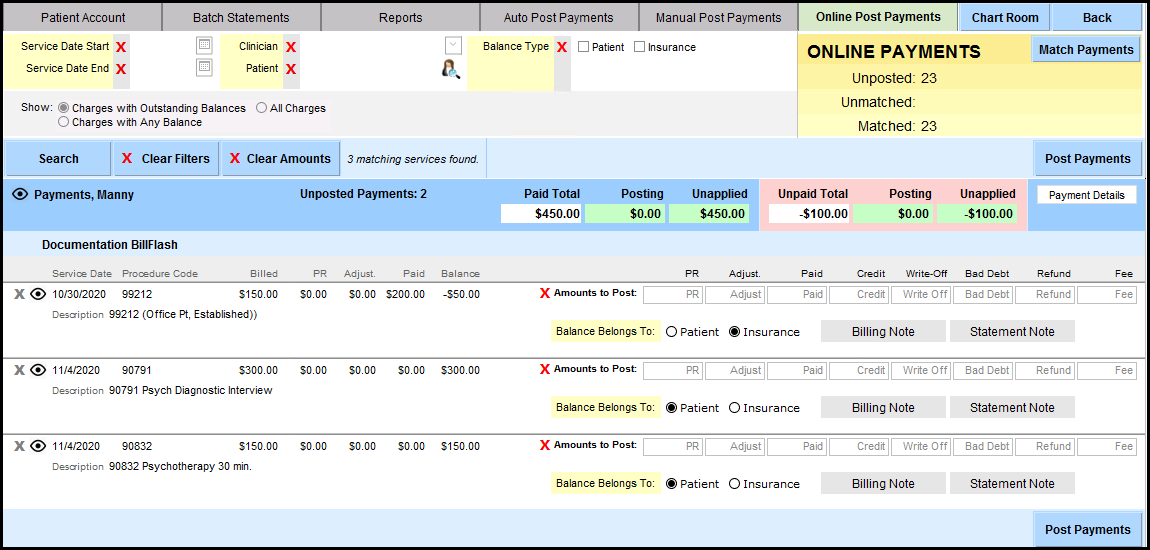This screenshot has height=550, width=1150.
Task: Open calendar picker for Service Date Start
Action: point(204,46)
